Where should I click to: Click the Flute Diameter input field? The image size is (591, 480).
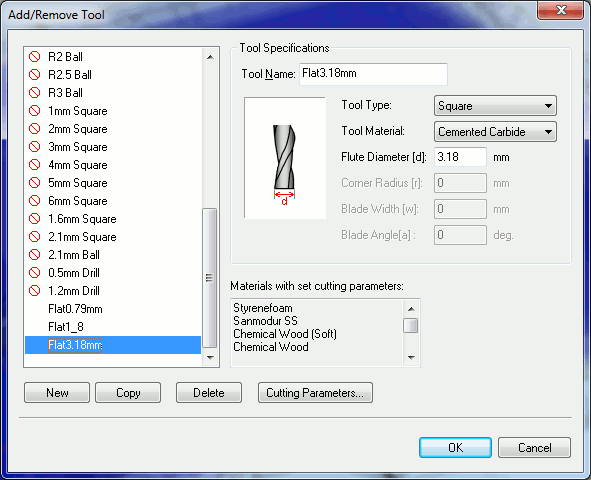(460, 157)
